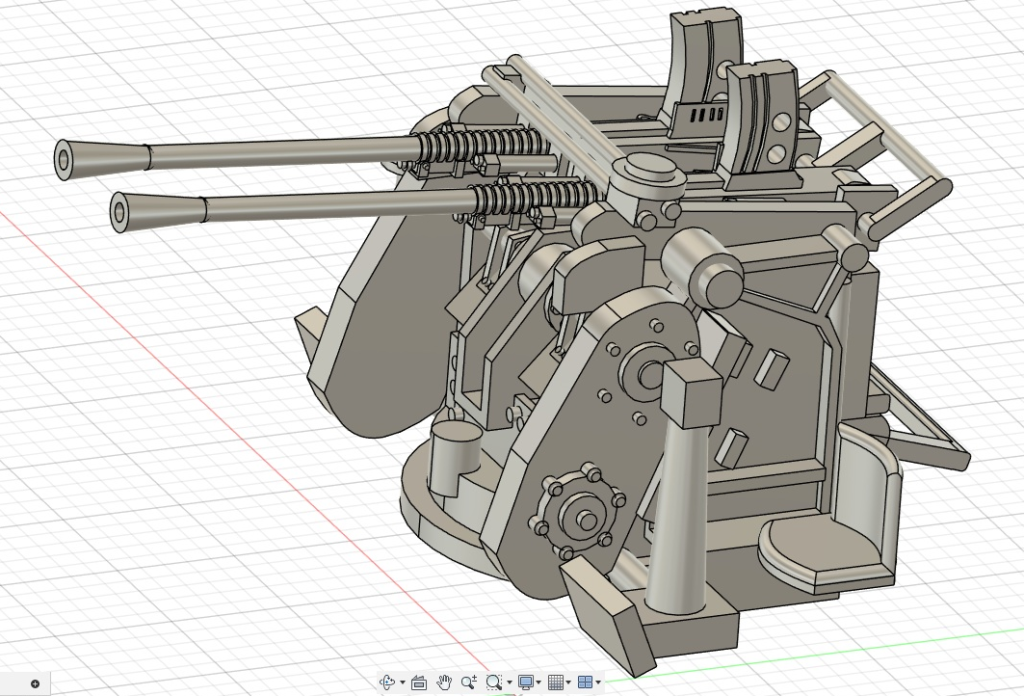Click the bolted circular flange hub
This screenshot has width=1024, height=696.
575,514
